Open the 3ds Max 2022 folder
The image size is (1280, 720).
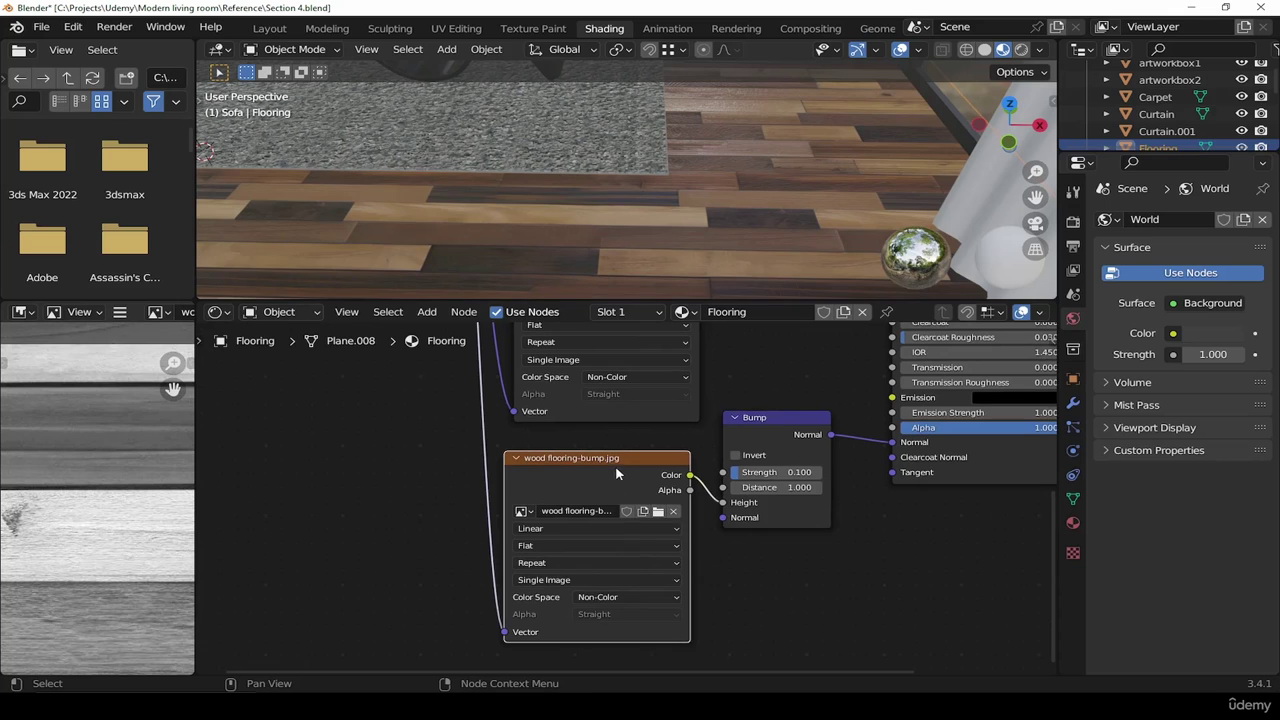coord(42,169)
